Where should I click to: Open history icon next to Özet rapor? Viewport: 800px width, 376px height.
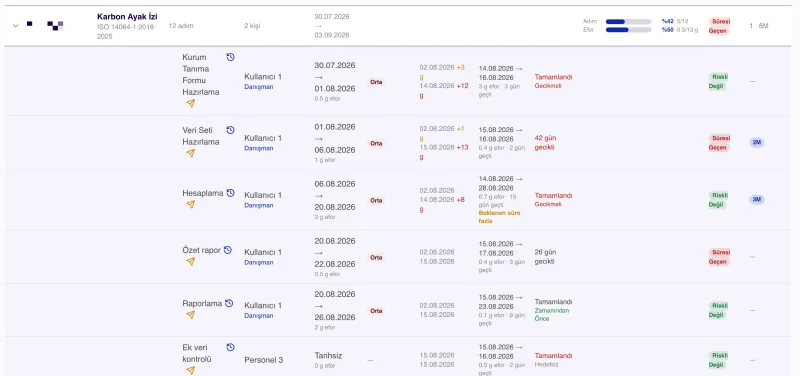228,250
